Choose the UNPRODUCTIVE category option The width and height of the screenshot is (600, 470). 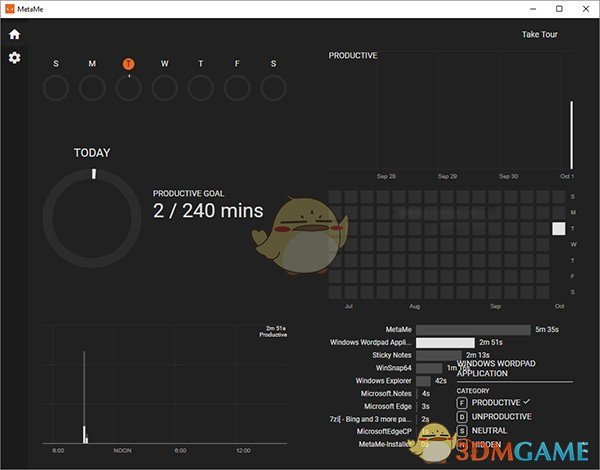pyautogui.click(x=494, y=416)
